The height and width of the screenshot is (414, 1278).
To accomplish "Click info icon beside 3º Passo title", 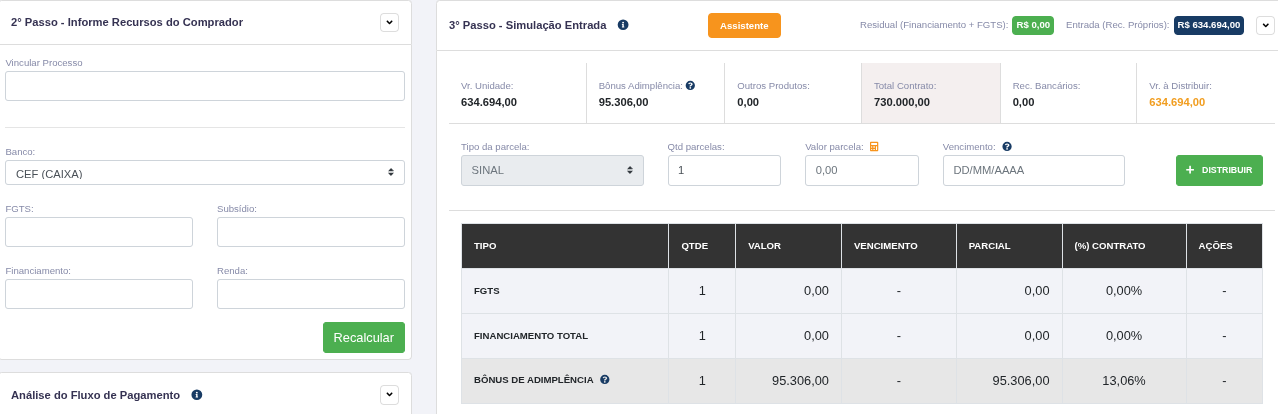I will pos(623,25).
